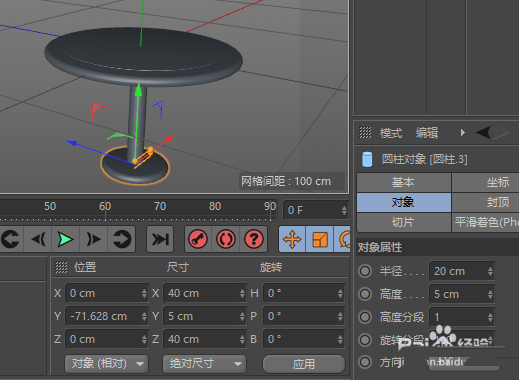The width and height of the screenshot is (519, 380).
Task: Click the record active objects key icon
Action: point(198,239)
